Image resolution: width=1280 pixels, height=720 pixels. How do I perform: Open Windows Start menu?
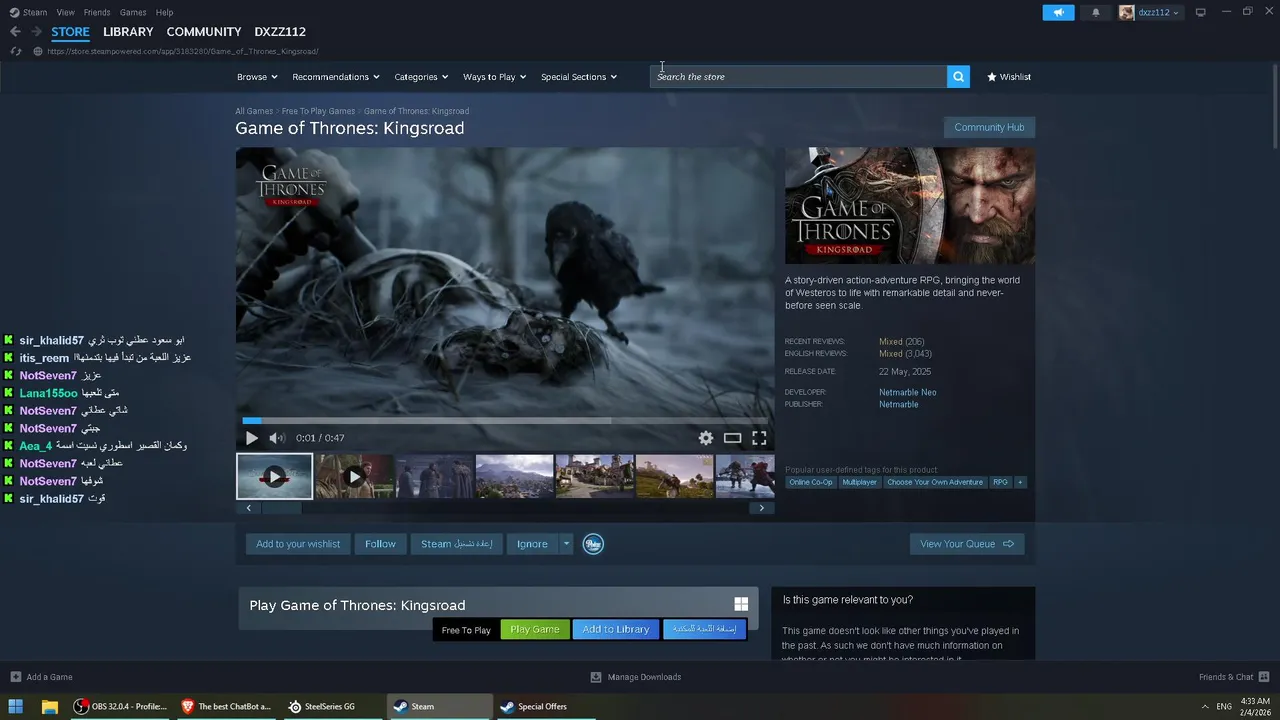(x=16, y=706)
